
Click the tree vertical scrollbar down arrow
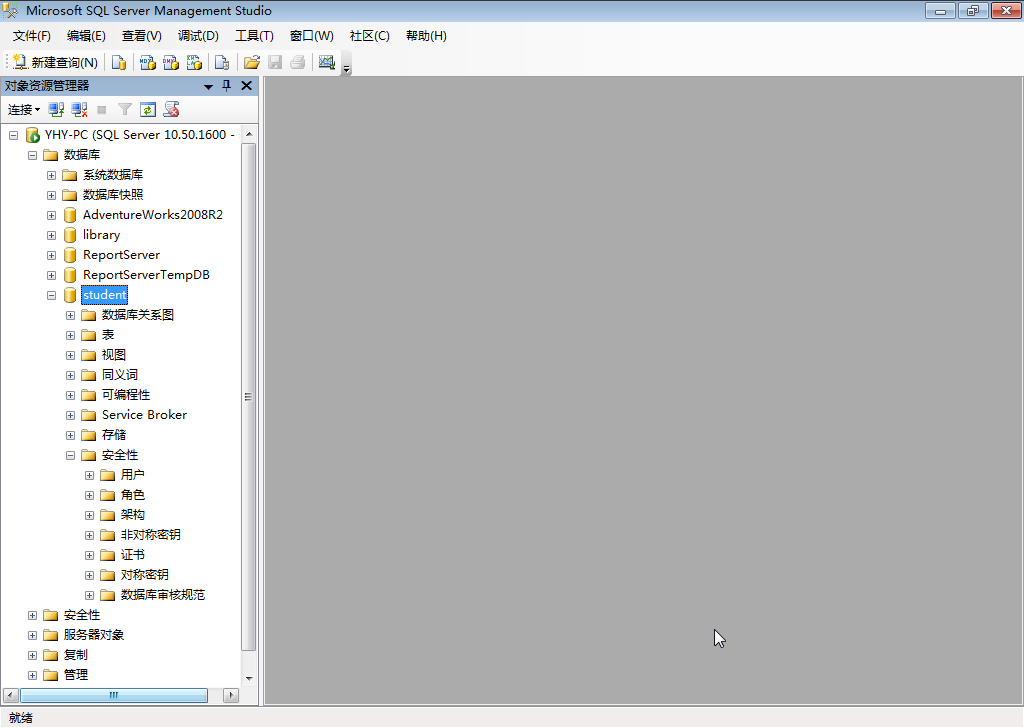click(x=249, y=678)
